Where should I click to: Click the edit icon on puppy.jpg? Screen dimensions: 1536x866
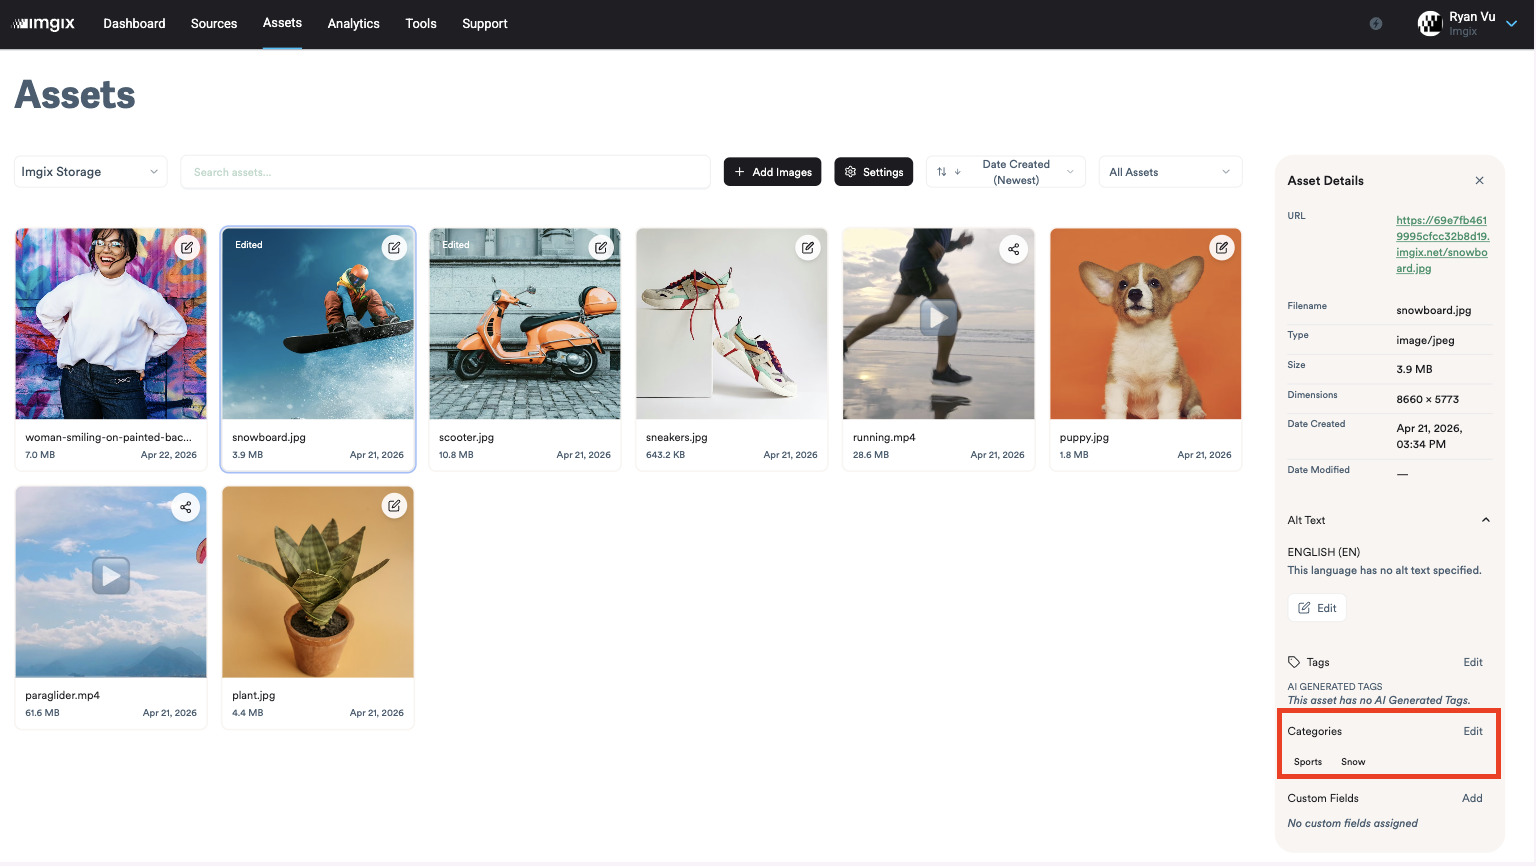coord(1221,247)
